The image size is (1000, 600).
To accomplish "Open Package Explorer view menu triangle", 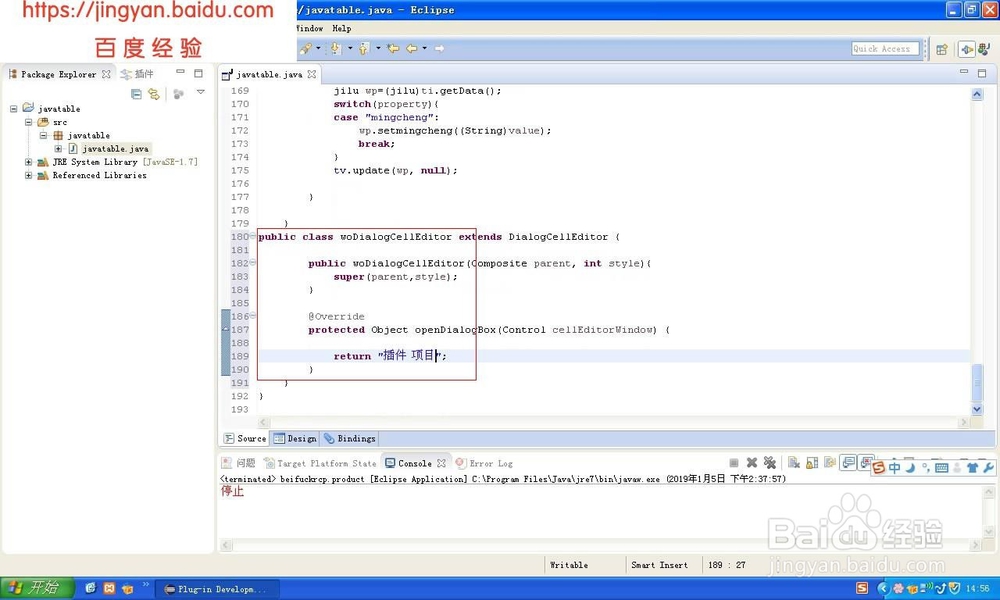I will click(x=201, y=92).
